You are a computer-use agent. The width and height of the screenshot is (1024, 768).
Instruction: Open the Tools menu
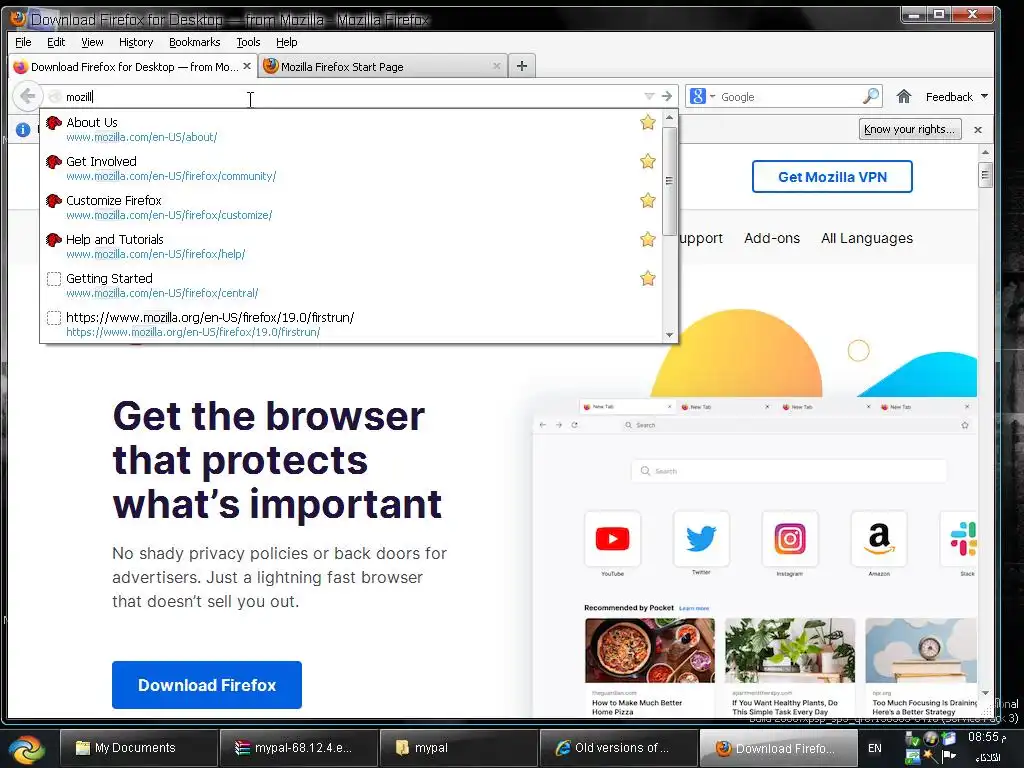pos(248,42)
